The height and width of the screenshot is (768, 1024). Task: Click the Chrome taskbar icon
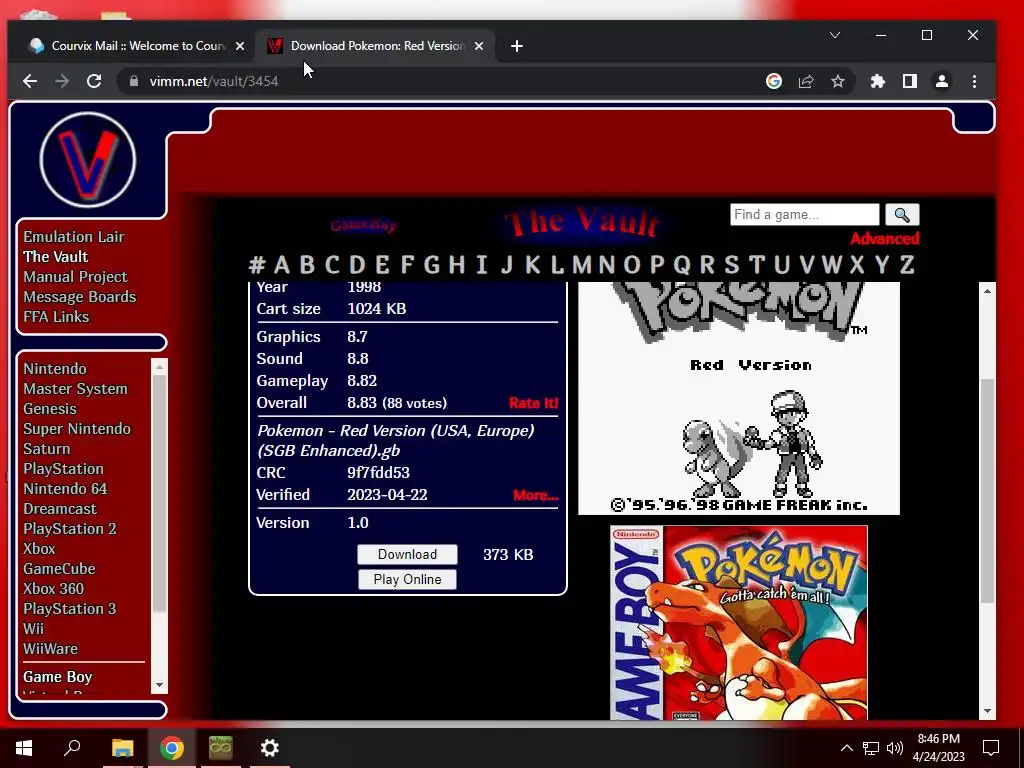coord(172,748)
